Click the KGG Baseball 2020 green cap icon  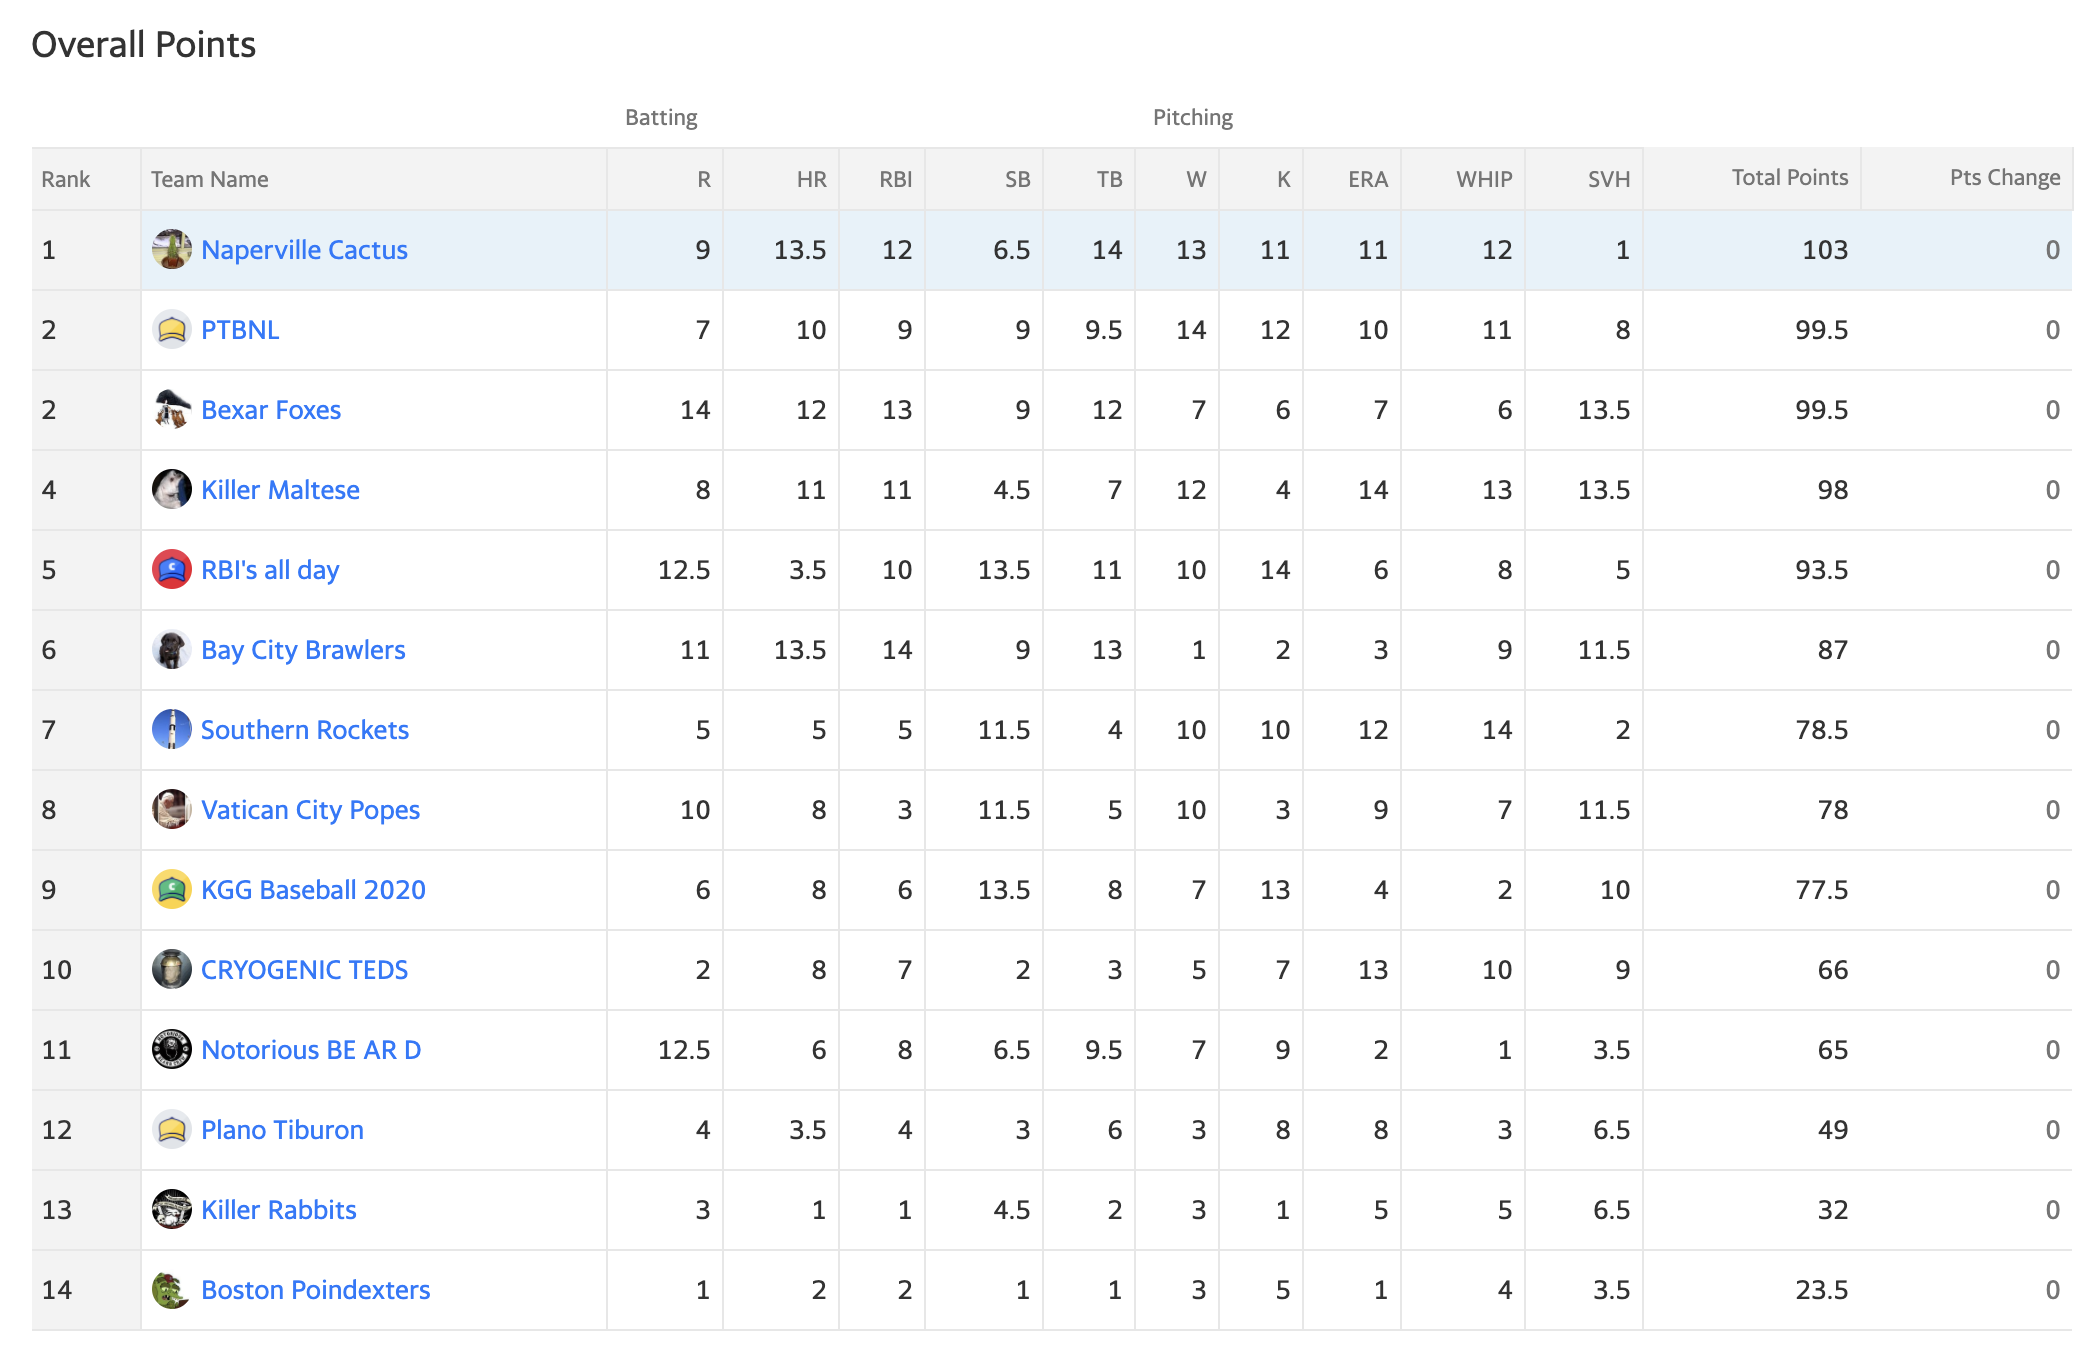click(172, 889)
